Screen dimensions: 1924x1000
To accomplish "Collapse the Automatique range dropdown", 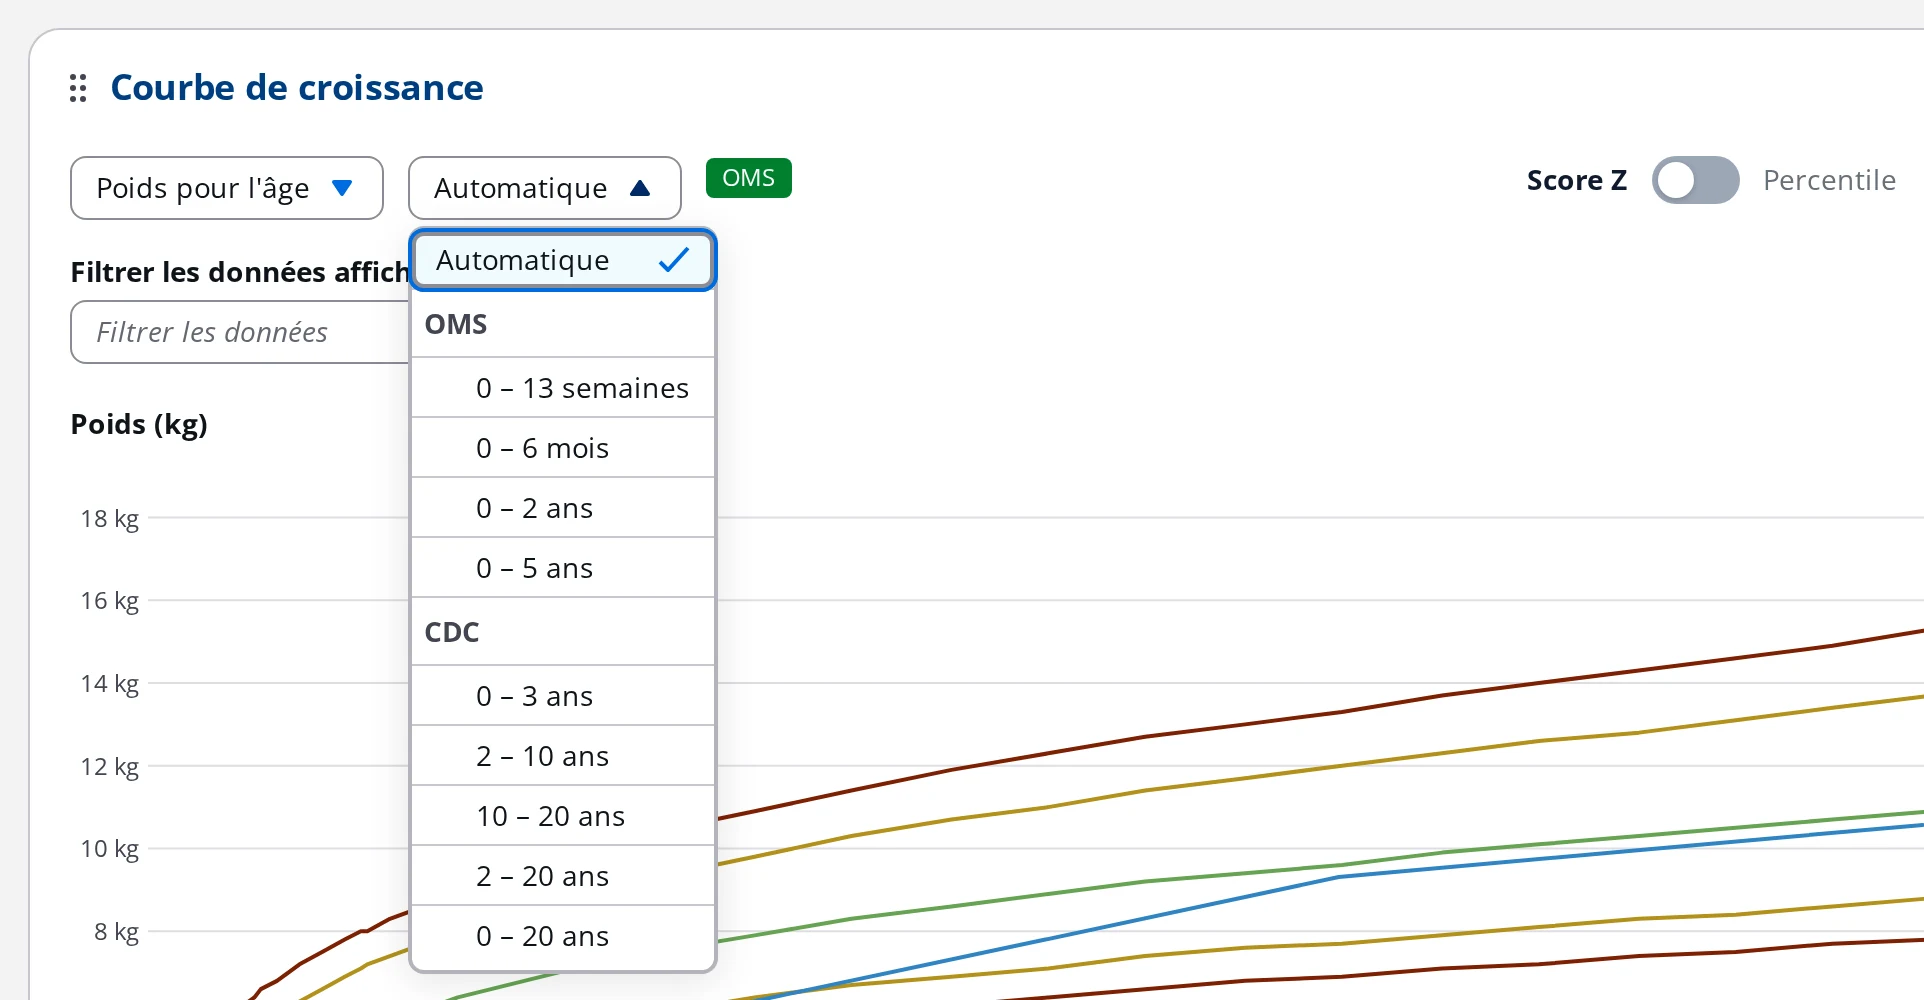I will pyautogui.click(x=545, y=188).
